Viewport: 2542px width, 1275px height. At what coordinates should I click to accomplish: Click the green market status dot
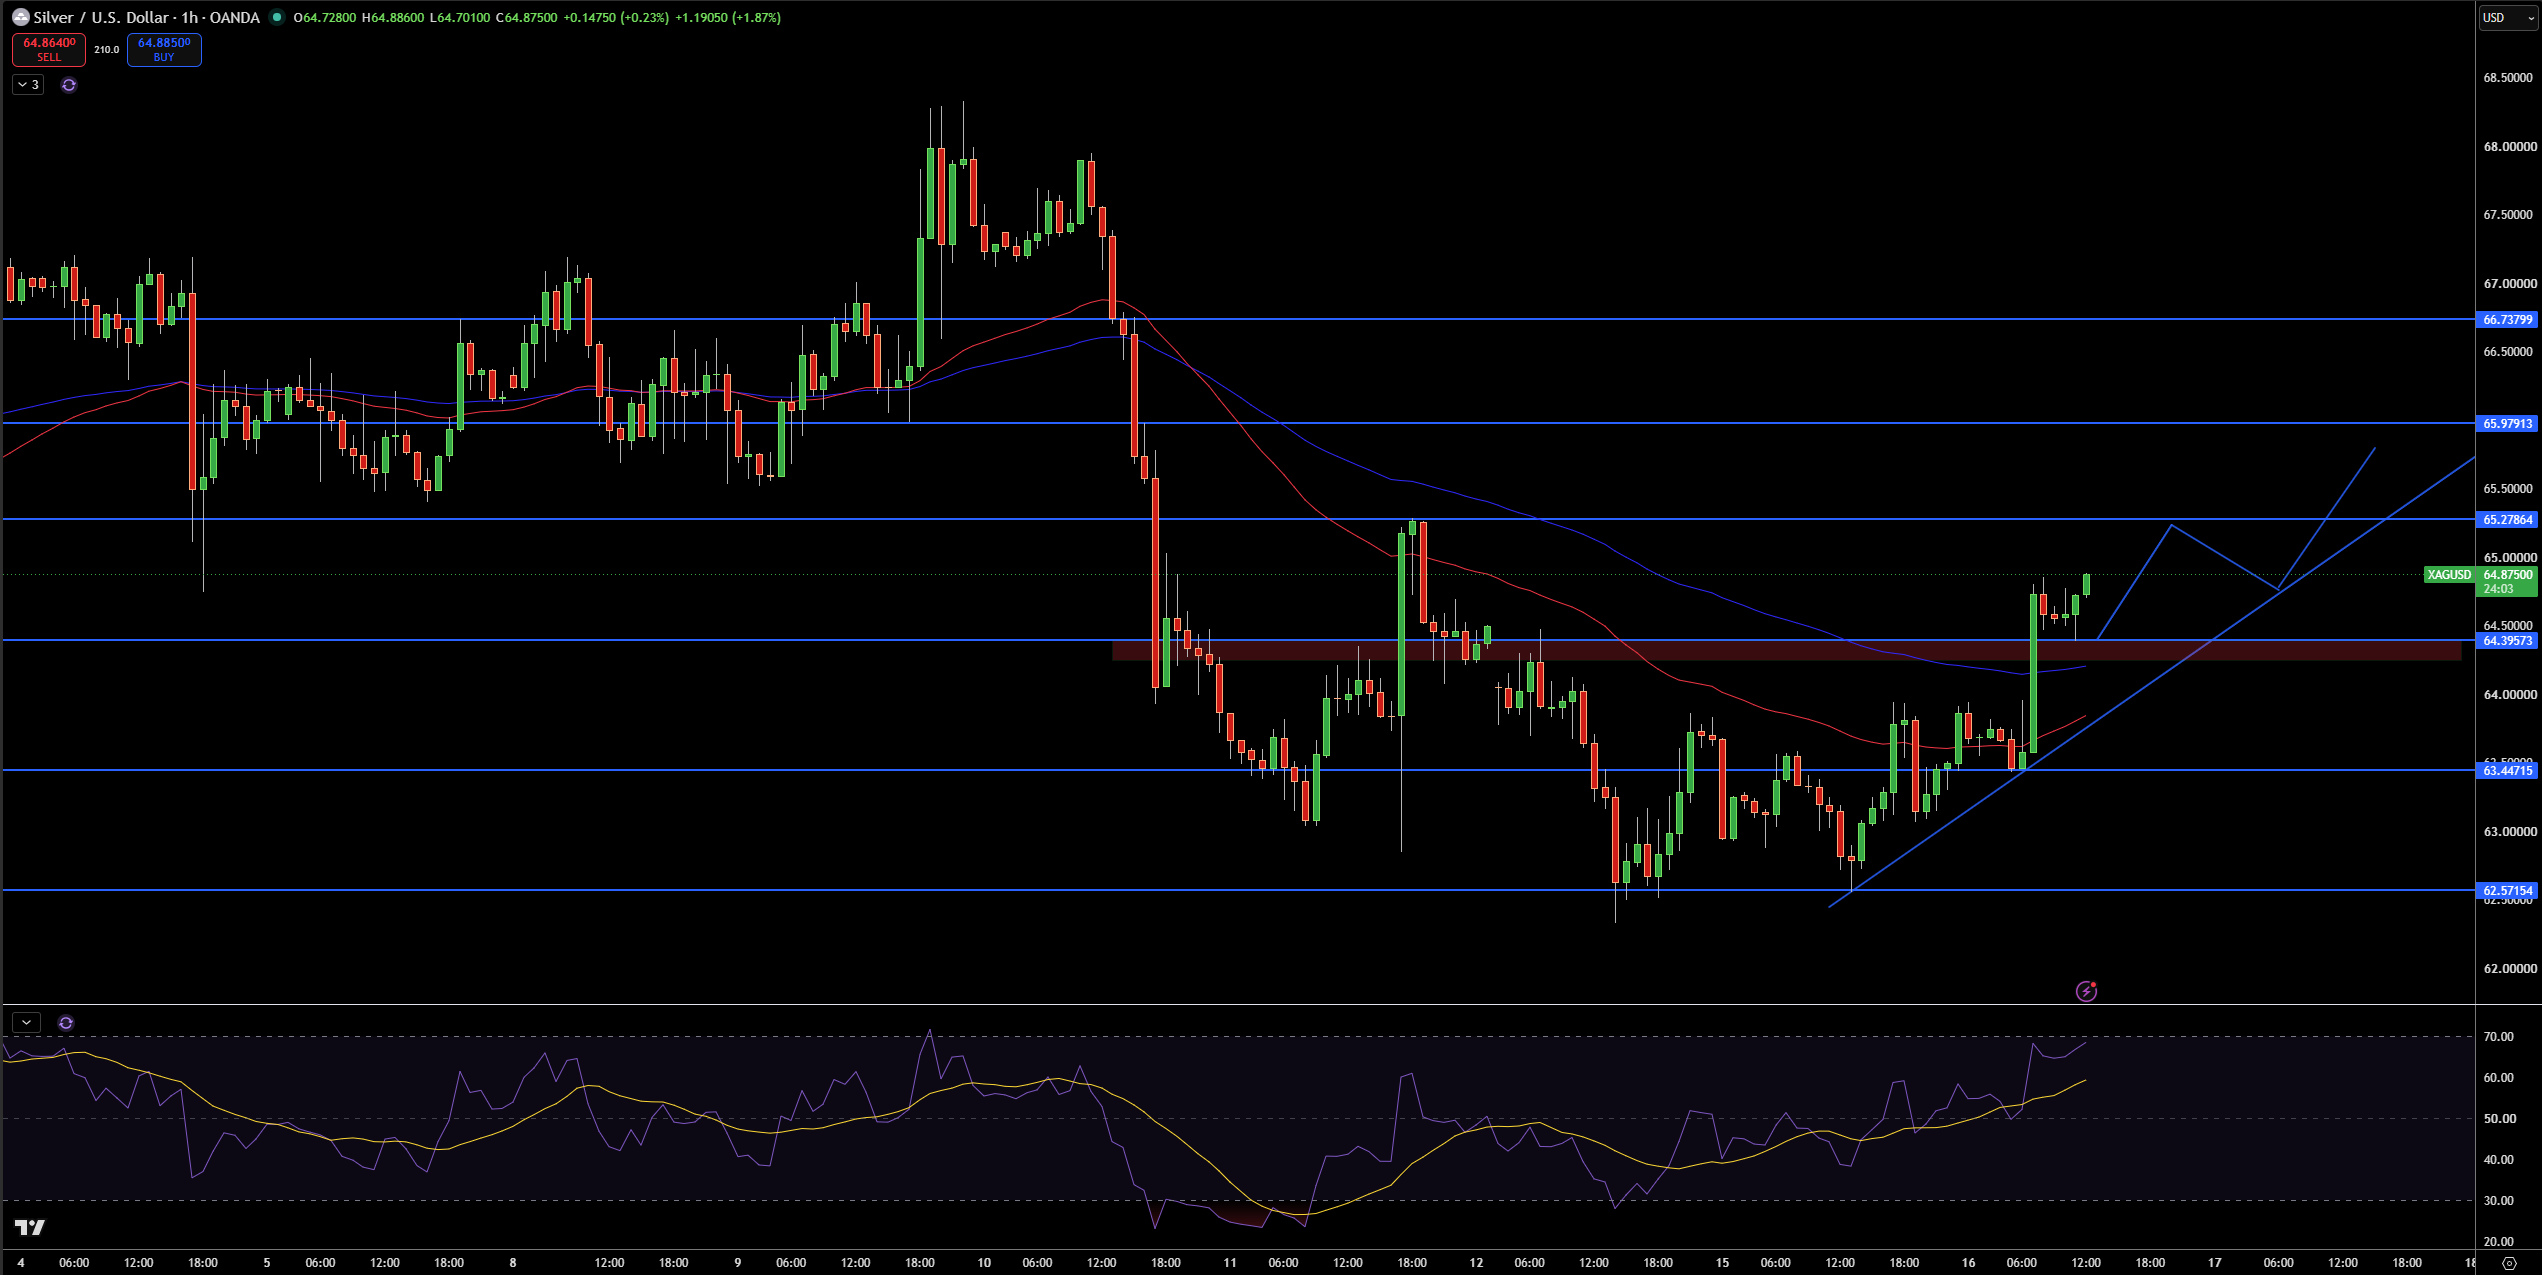point(277,17)
